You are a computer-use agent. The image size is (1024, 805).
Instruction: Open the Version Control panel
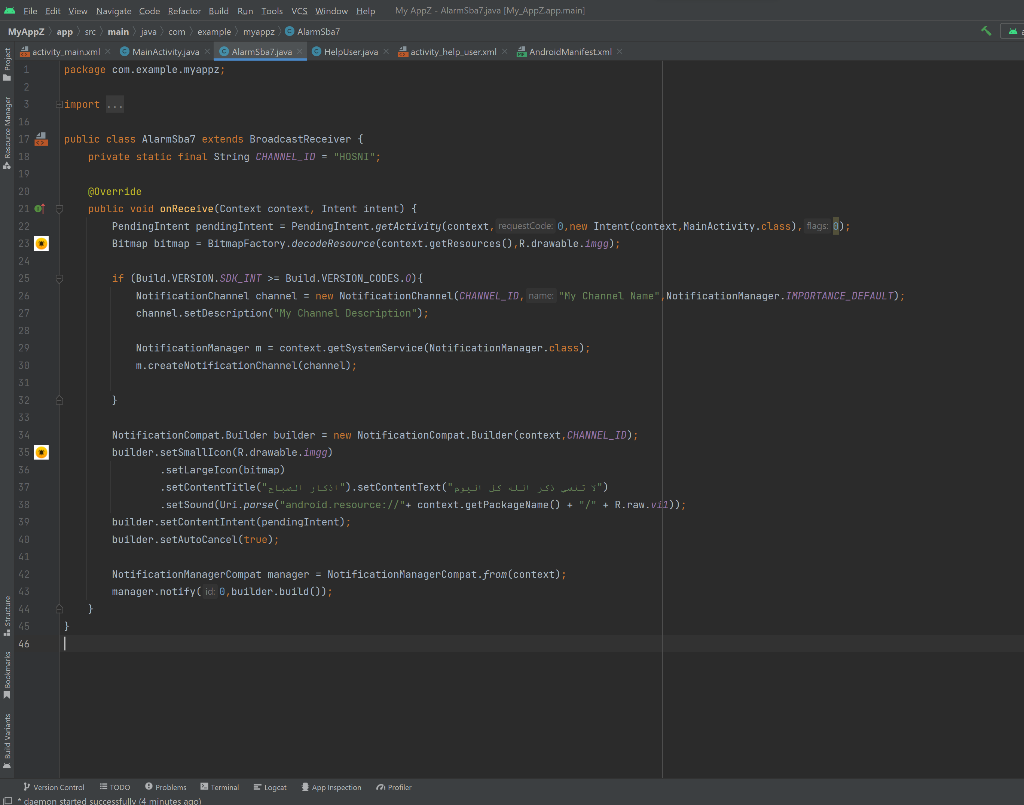click(x=54, y=787)
